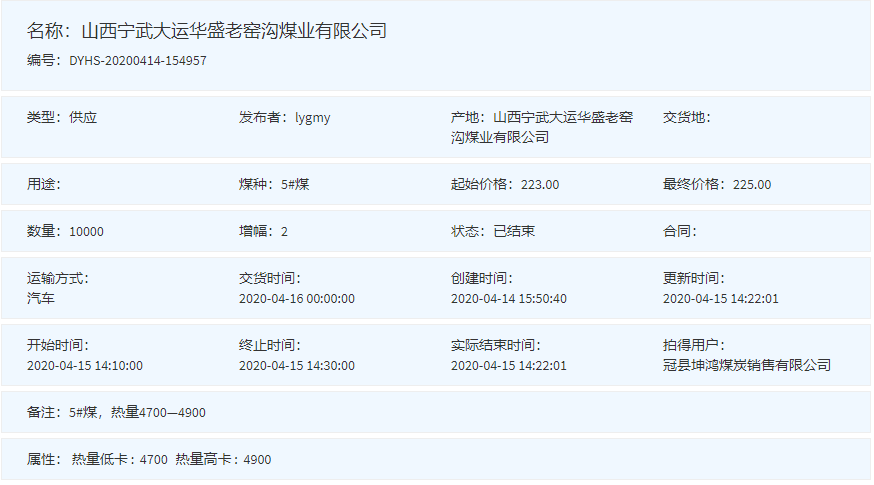
Task: Select final price 225.00
Action: pyautogui.click(x=752, y=185)
